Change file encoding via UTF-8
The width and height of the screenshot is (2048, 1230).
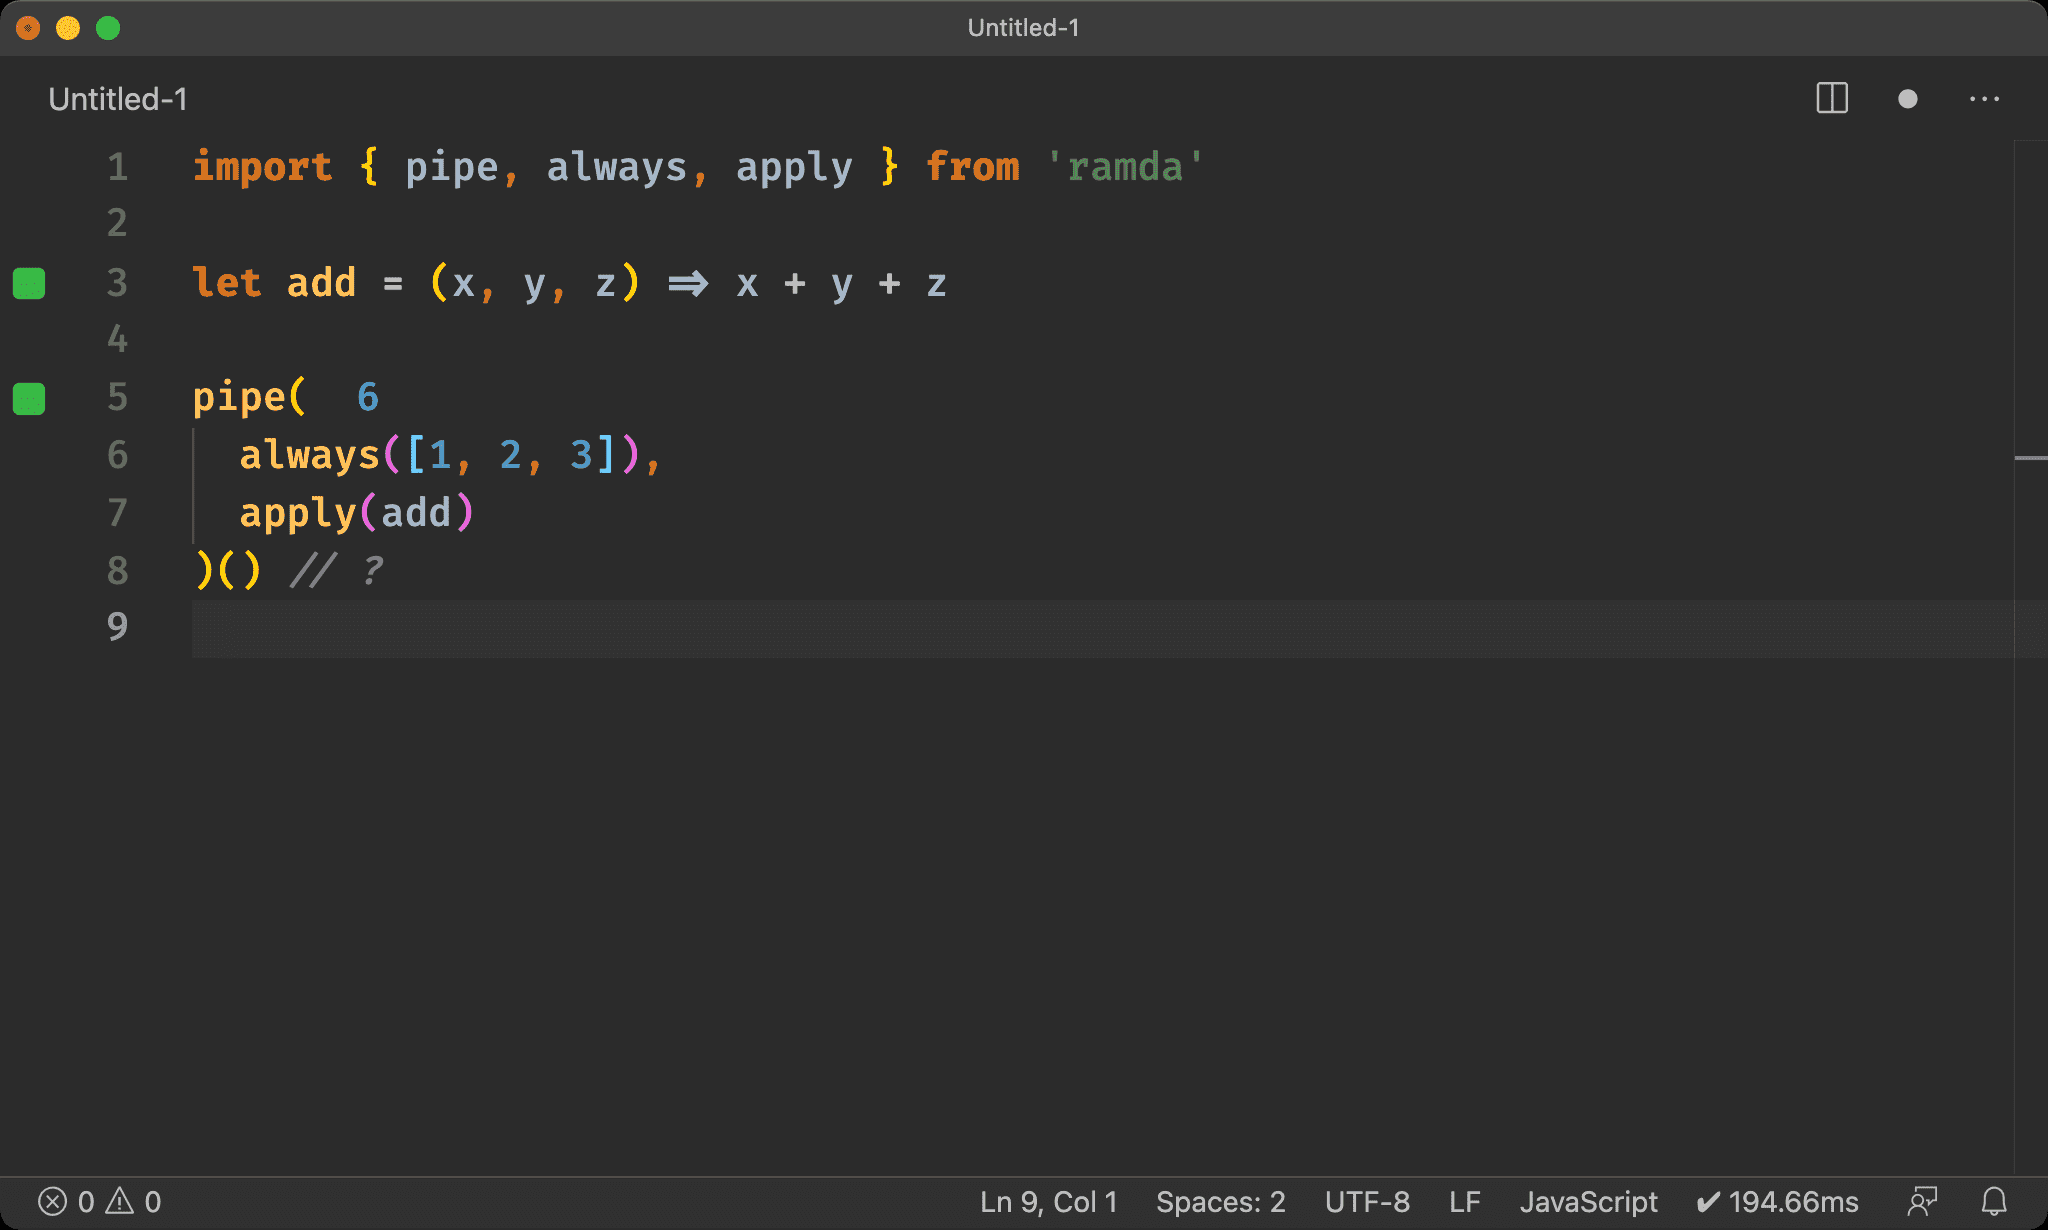(x=1367, y=1201)
